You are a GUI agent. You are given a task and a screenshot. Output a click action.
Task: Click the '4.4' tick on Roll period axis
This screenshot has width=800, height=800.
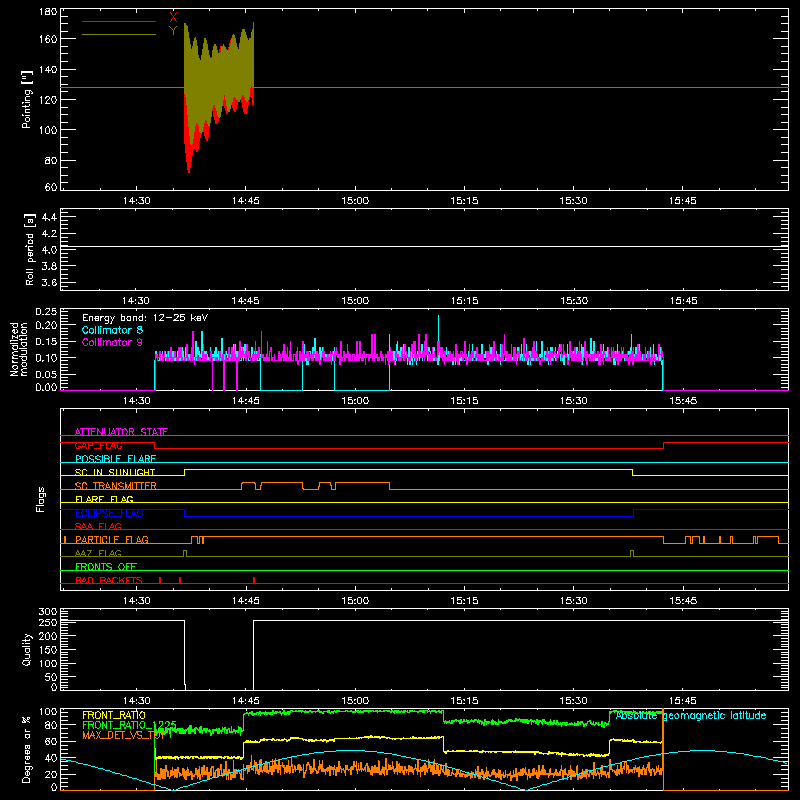(x=49, y=218)
